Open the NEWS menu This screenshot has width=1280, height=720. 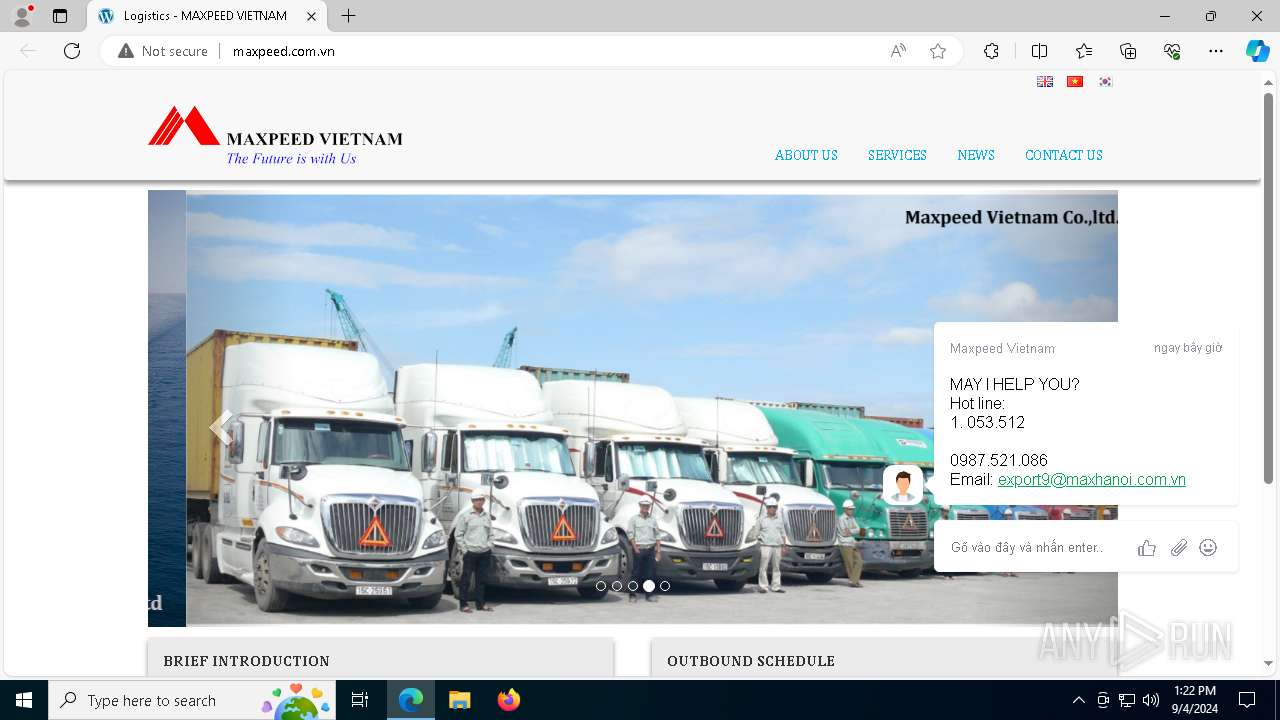[x=976, y=155]
